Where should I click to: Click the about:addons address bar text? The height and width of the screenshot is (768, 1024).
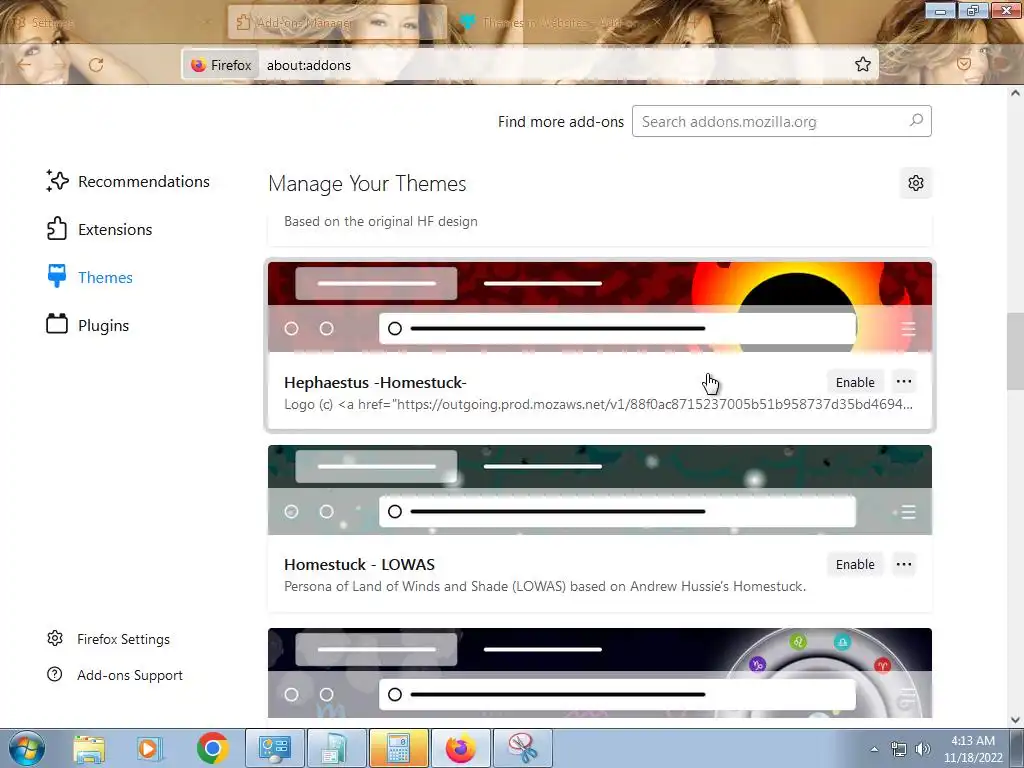(309, 65)
